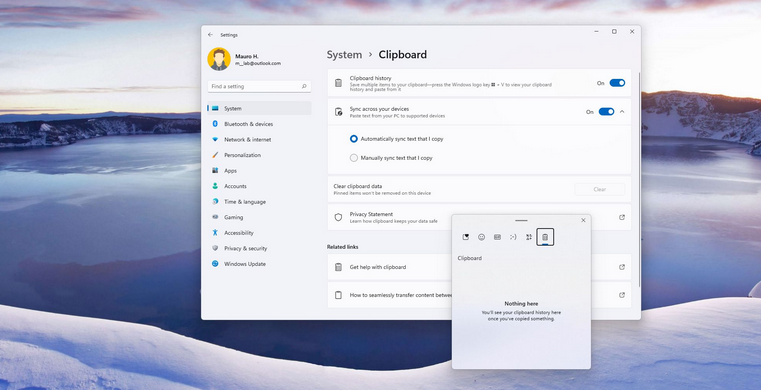The image size is (761, 390).
Task: Click the panel drag handle bar
Action: 521,220
